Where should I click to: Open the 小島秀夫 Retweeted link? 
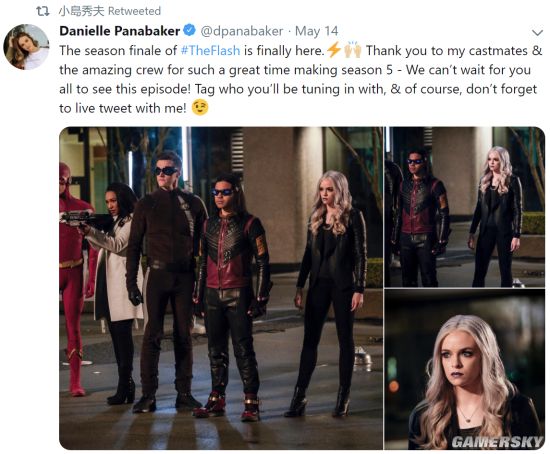(110, 11)
